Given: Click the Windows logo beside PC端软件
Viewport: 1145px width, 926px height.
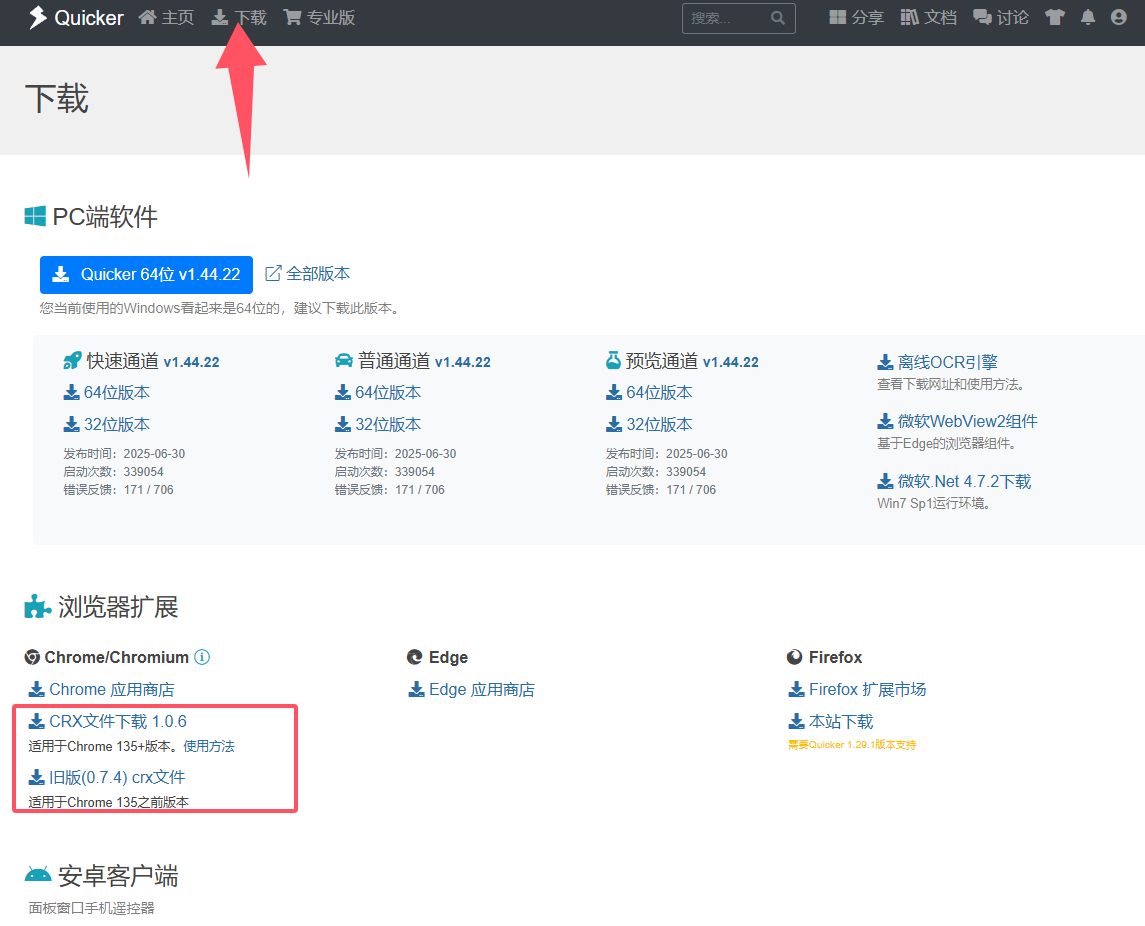Looking at the screenshot, I should tap(35, 216).
